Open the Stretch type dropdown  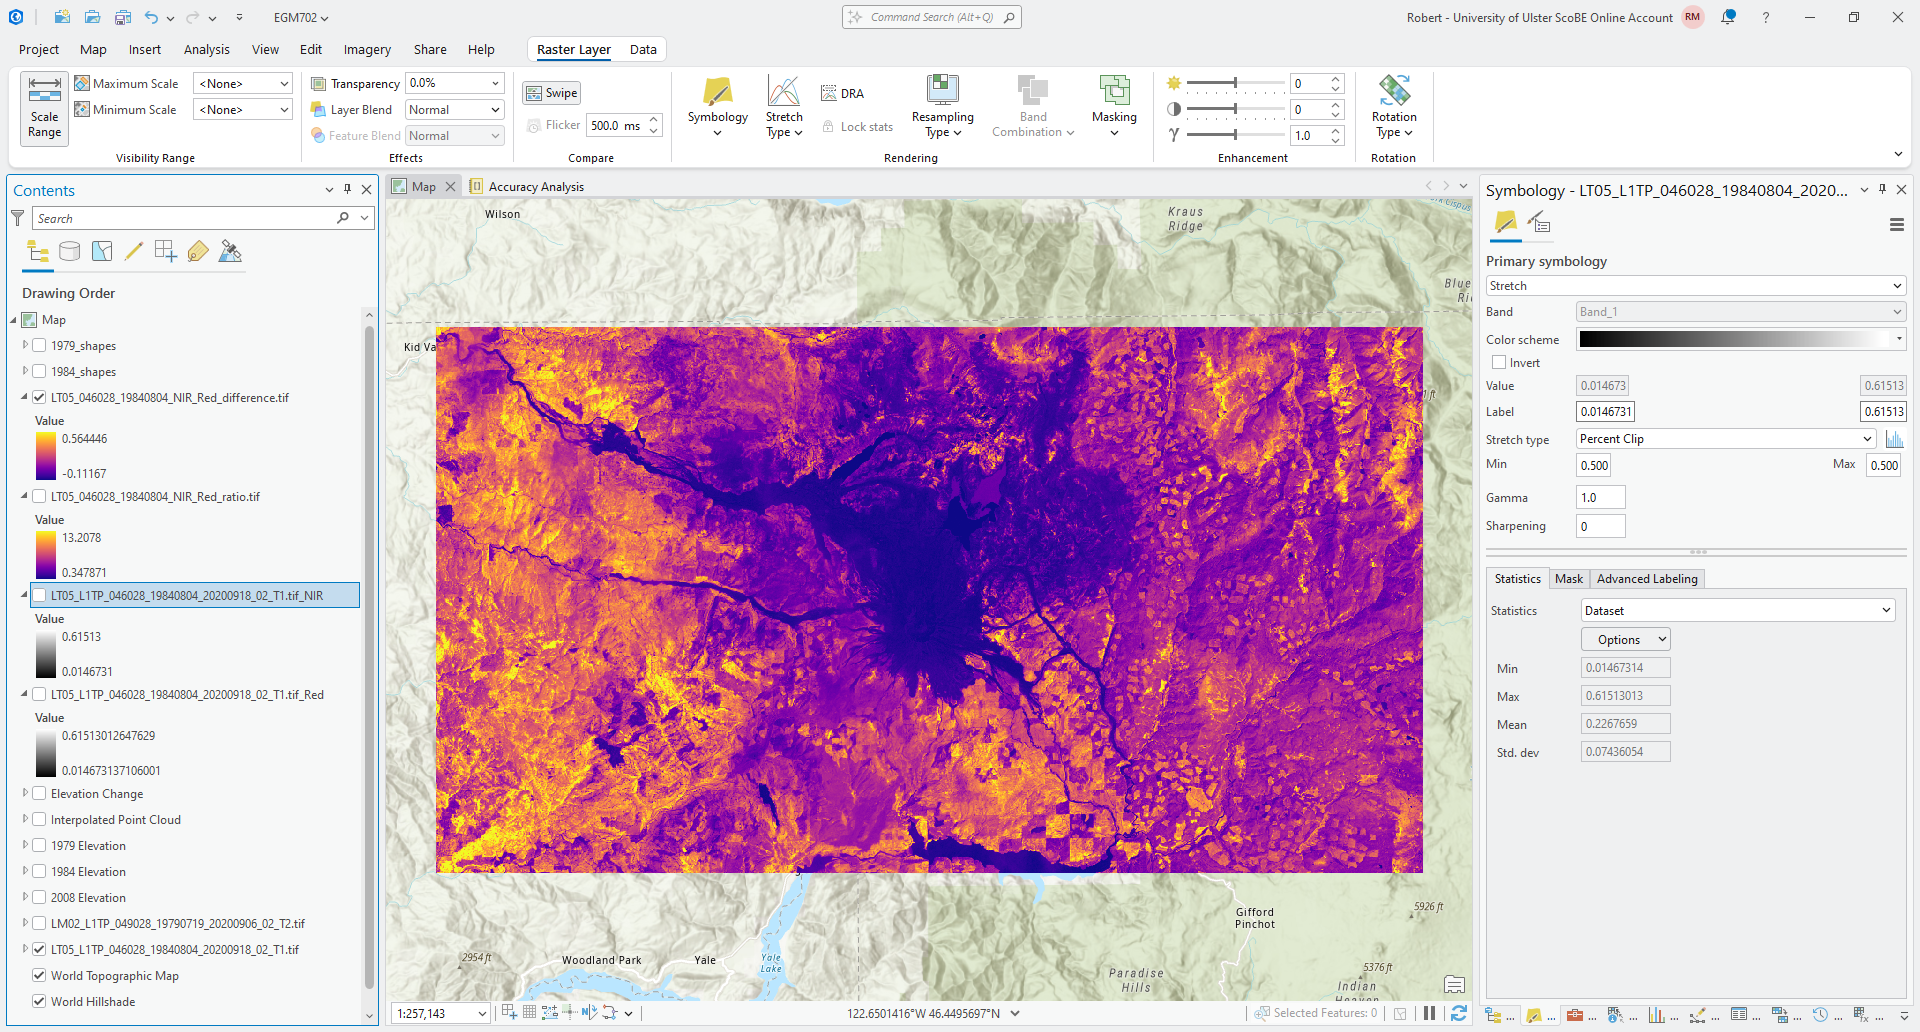pyautogui.click(x=1725, y=439)
